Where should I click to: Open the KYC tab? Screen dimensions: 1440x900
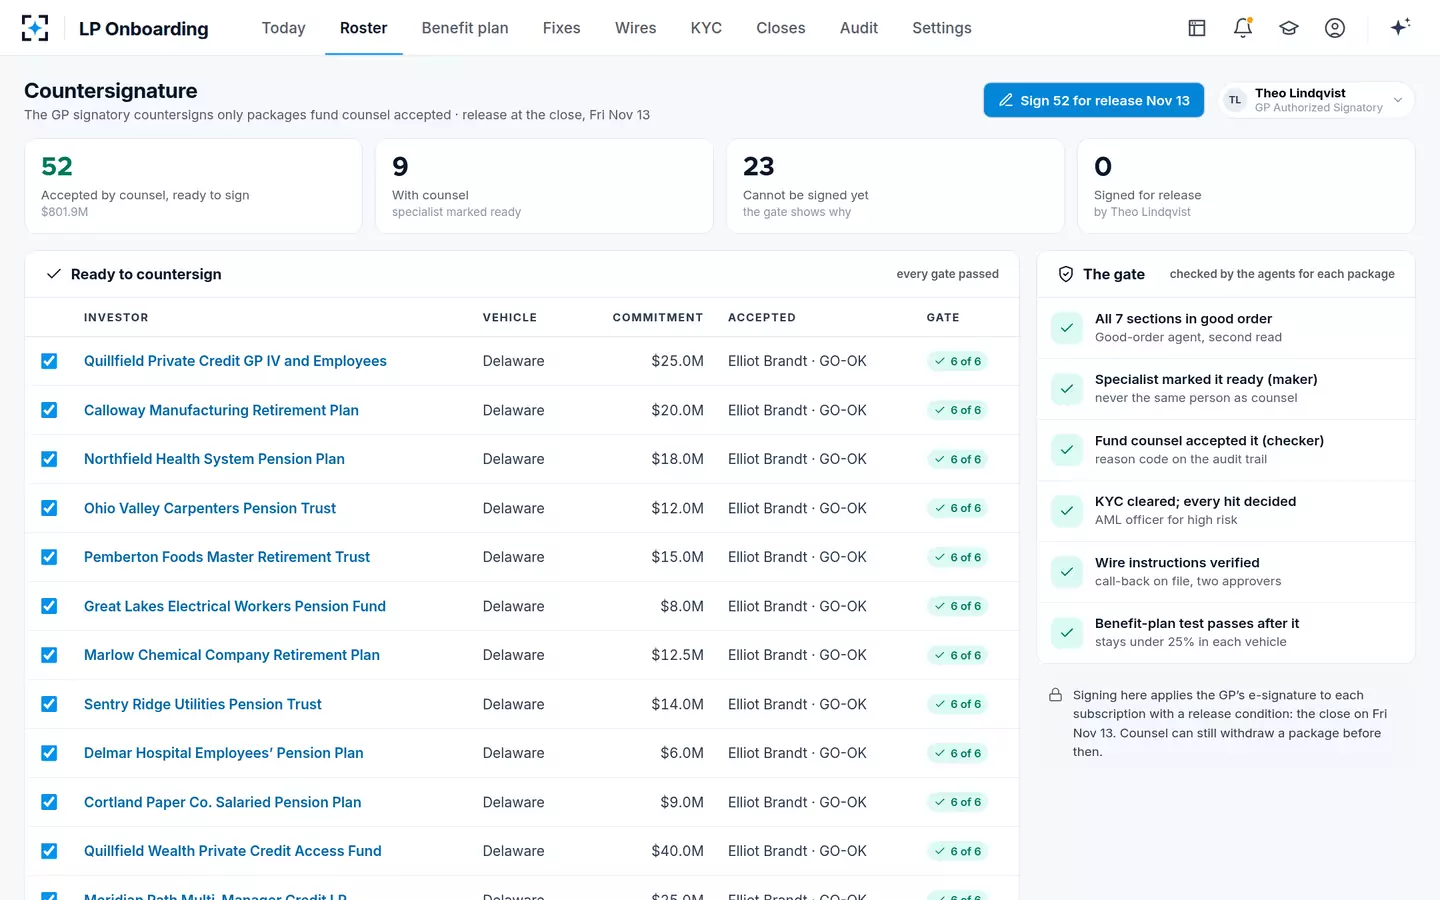click(706, 28)
